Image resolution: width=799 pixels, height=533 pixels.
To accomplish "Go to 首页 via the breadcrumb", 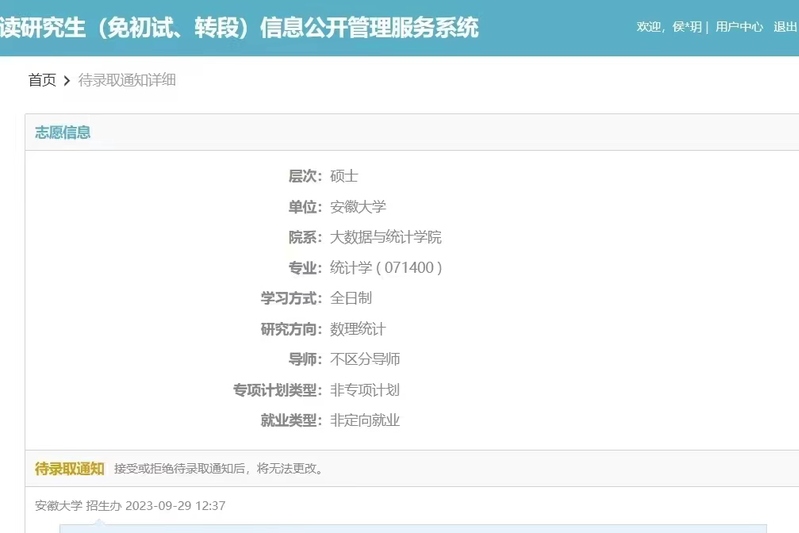I will click(42, 80).
